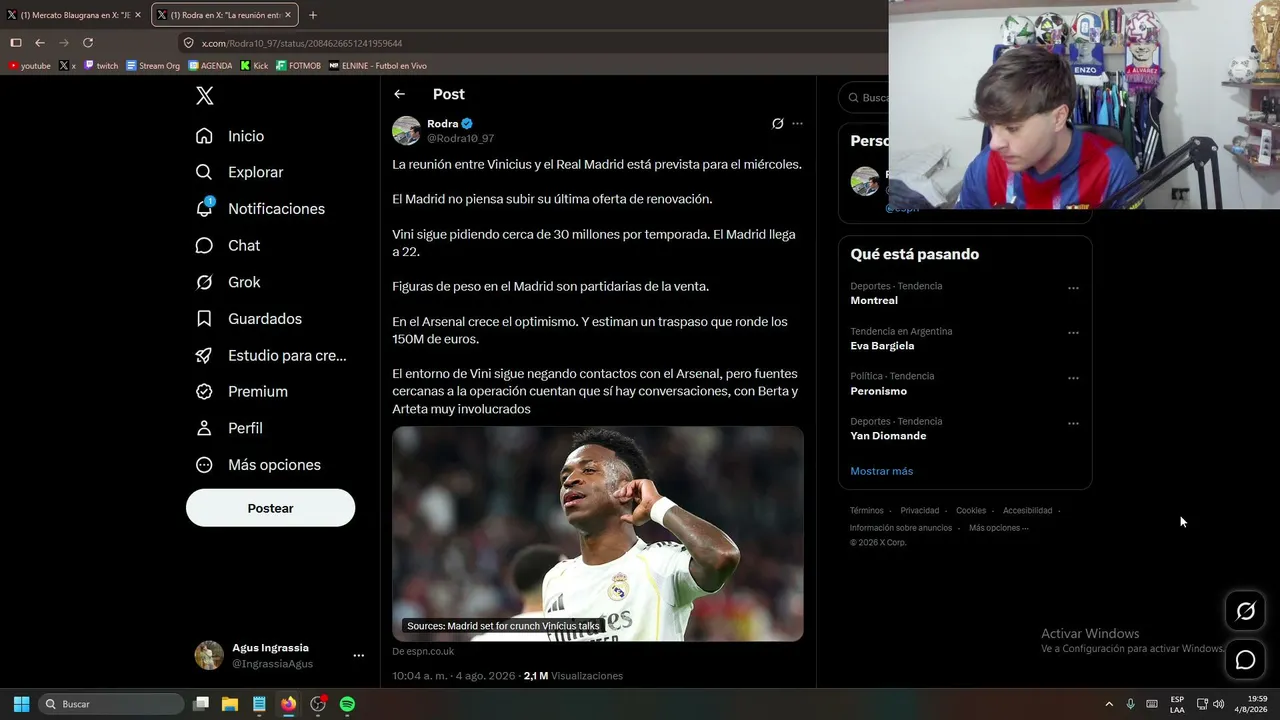Open the floating chat bubble button
The image size is (1280, 720).
pos(1246,660)
